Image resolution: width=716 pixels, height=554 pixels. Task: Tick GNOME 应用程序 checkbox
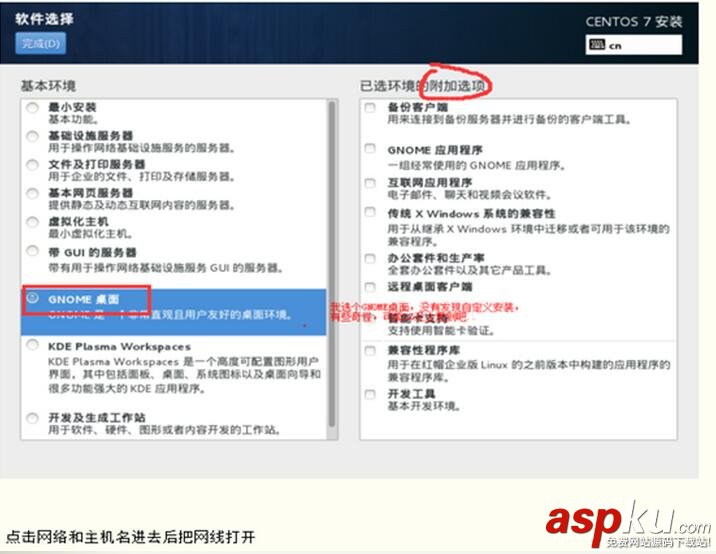coord(370,148)
